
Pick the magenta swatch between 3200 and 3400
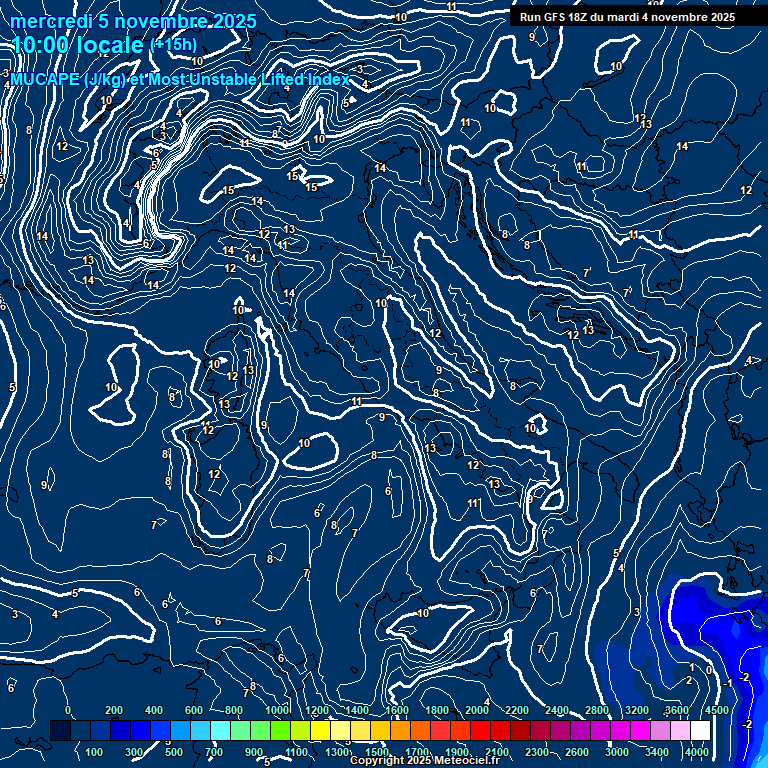[640, 730]
